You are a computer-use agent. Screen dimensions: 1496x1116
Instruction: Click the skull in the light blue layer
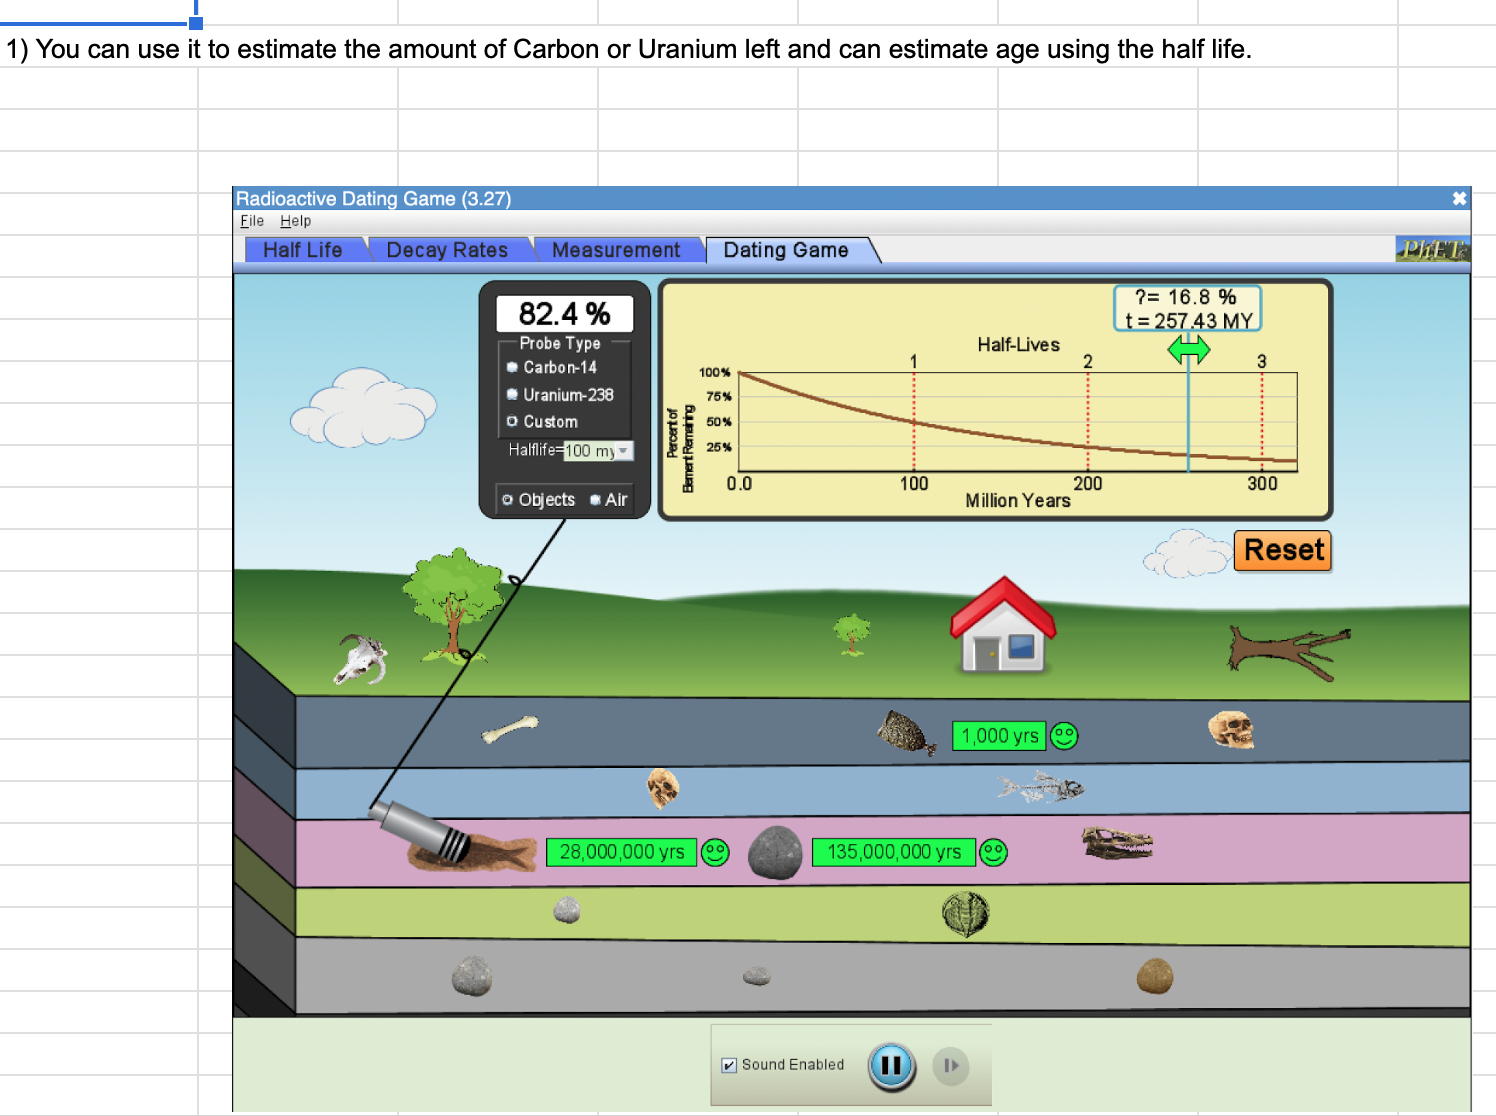tap(662, 788)
